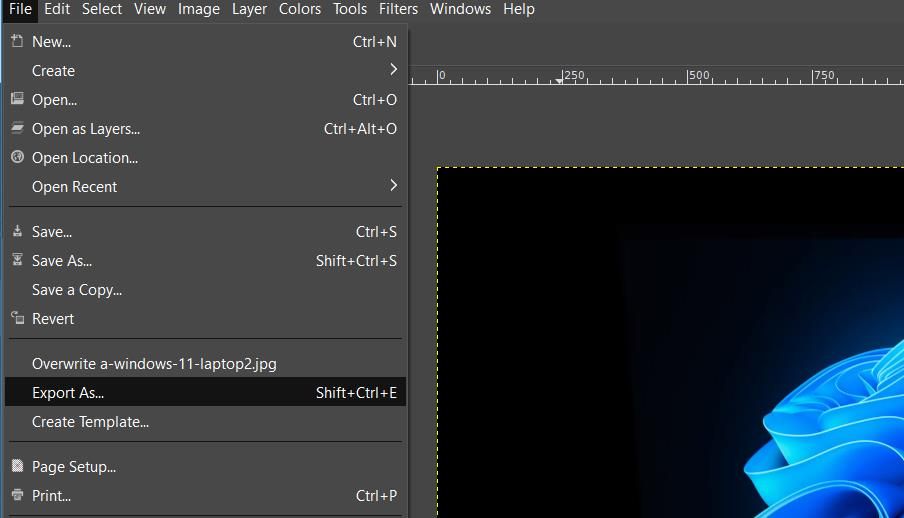Open the Windows menu

point(460,9)
